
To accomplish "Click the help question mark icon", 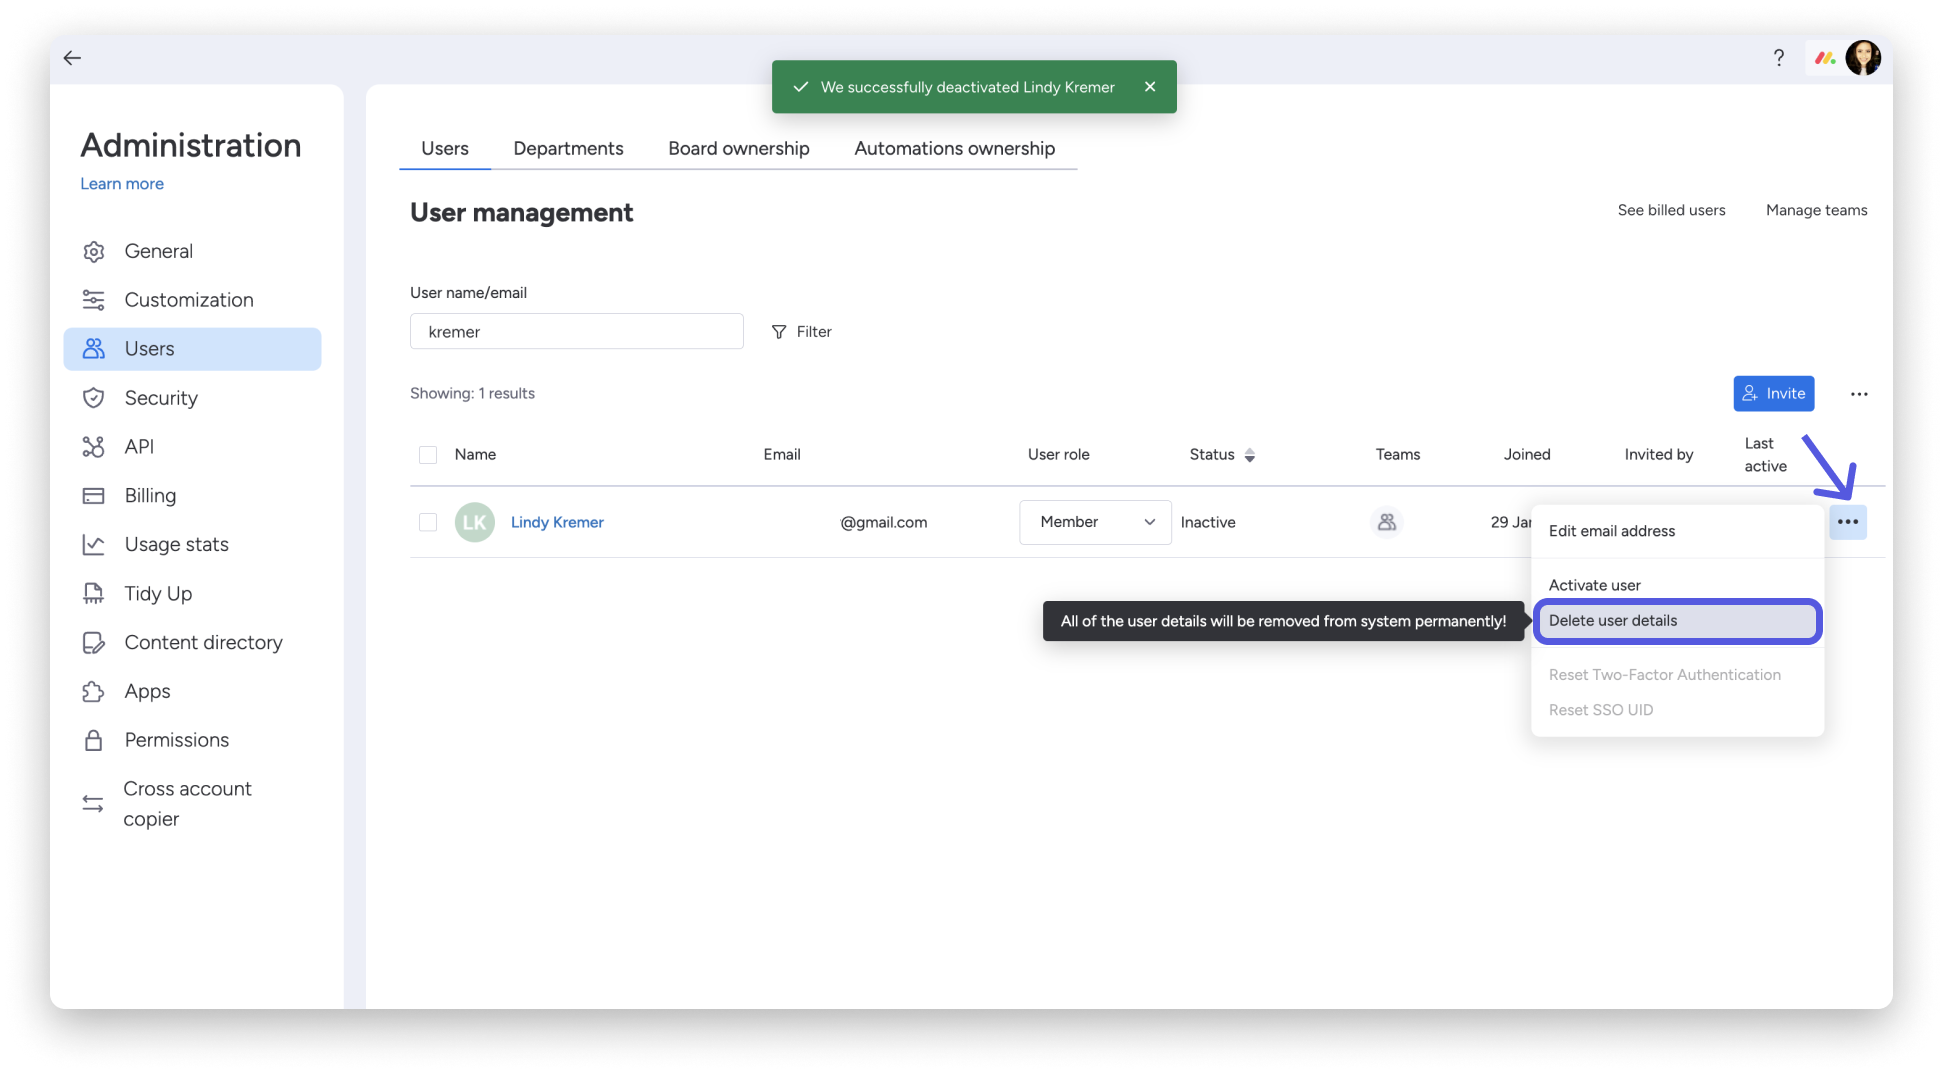I will click(x=1779, y=58).
